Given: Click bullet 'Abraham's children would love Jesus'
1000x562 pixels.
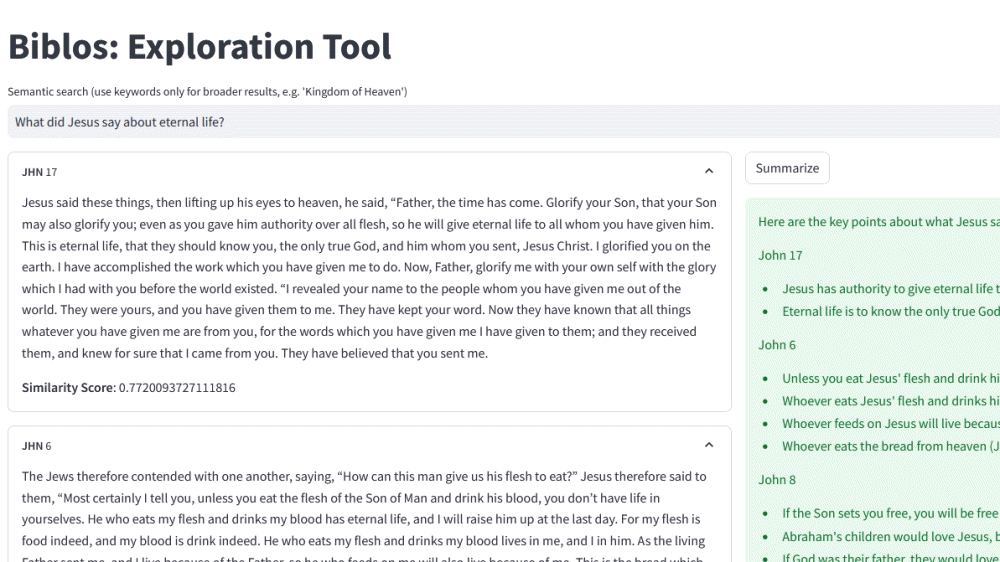Looking at the screenshot, I should pos(890,536).
